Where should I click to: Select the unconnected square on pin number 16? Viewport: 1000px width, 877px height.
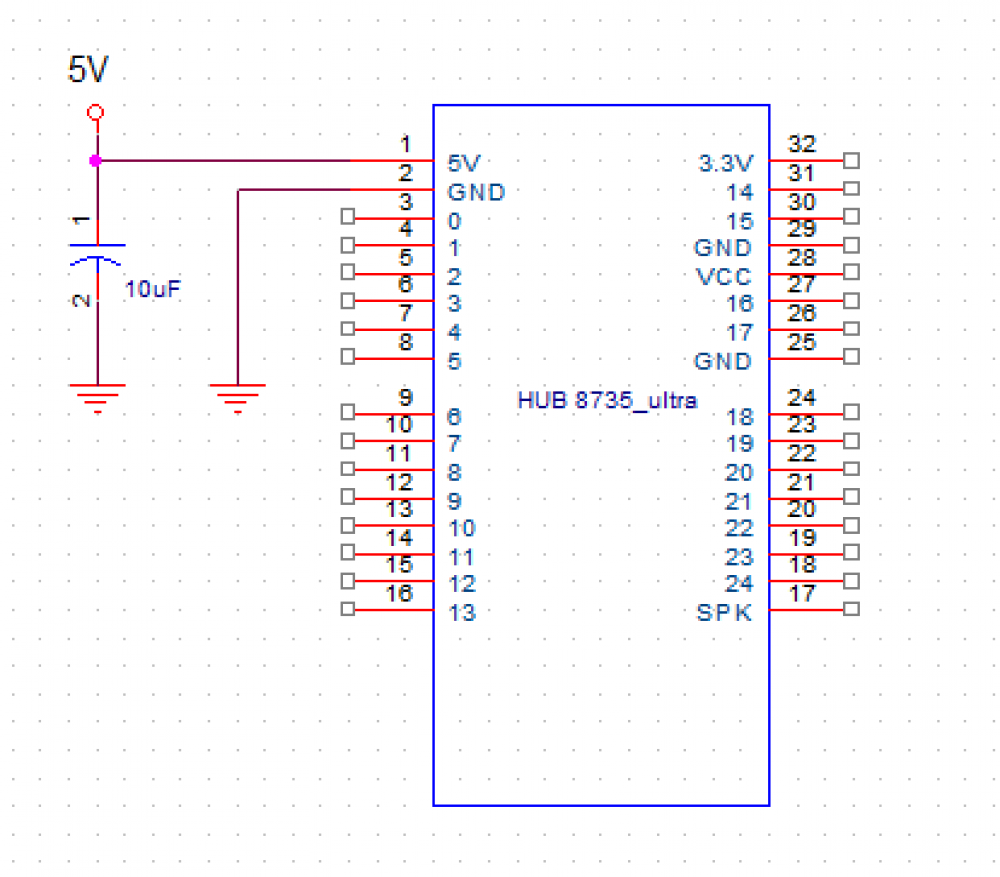347,609
